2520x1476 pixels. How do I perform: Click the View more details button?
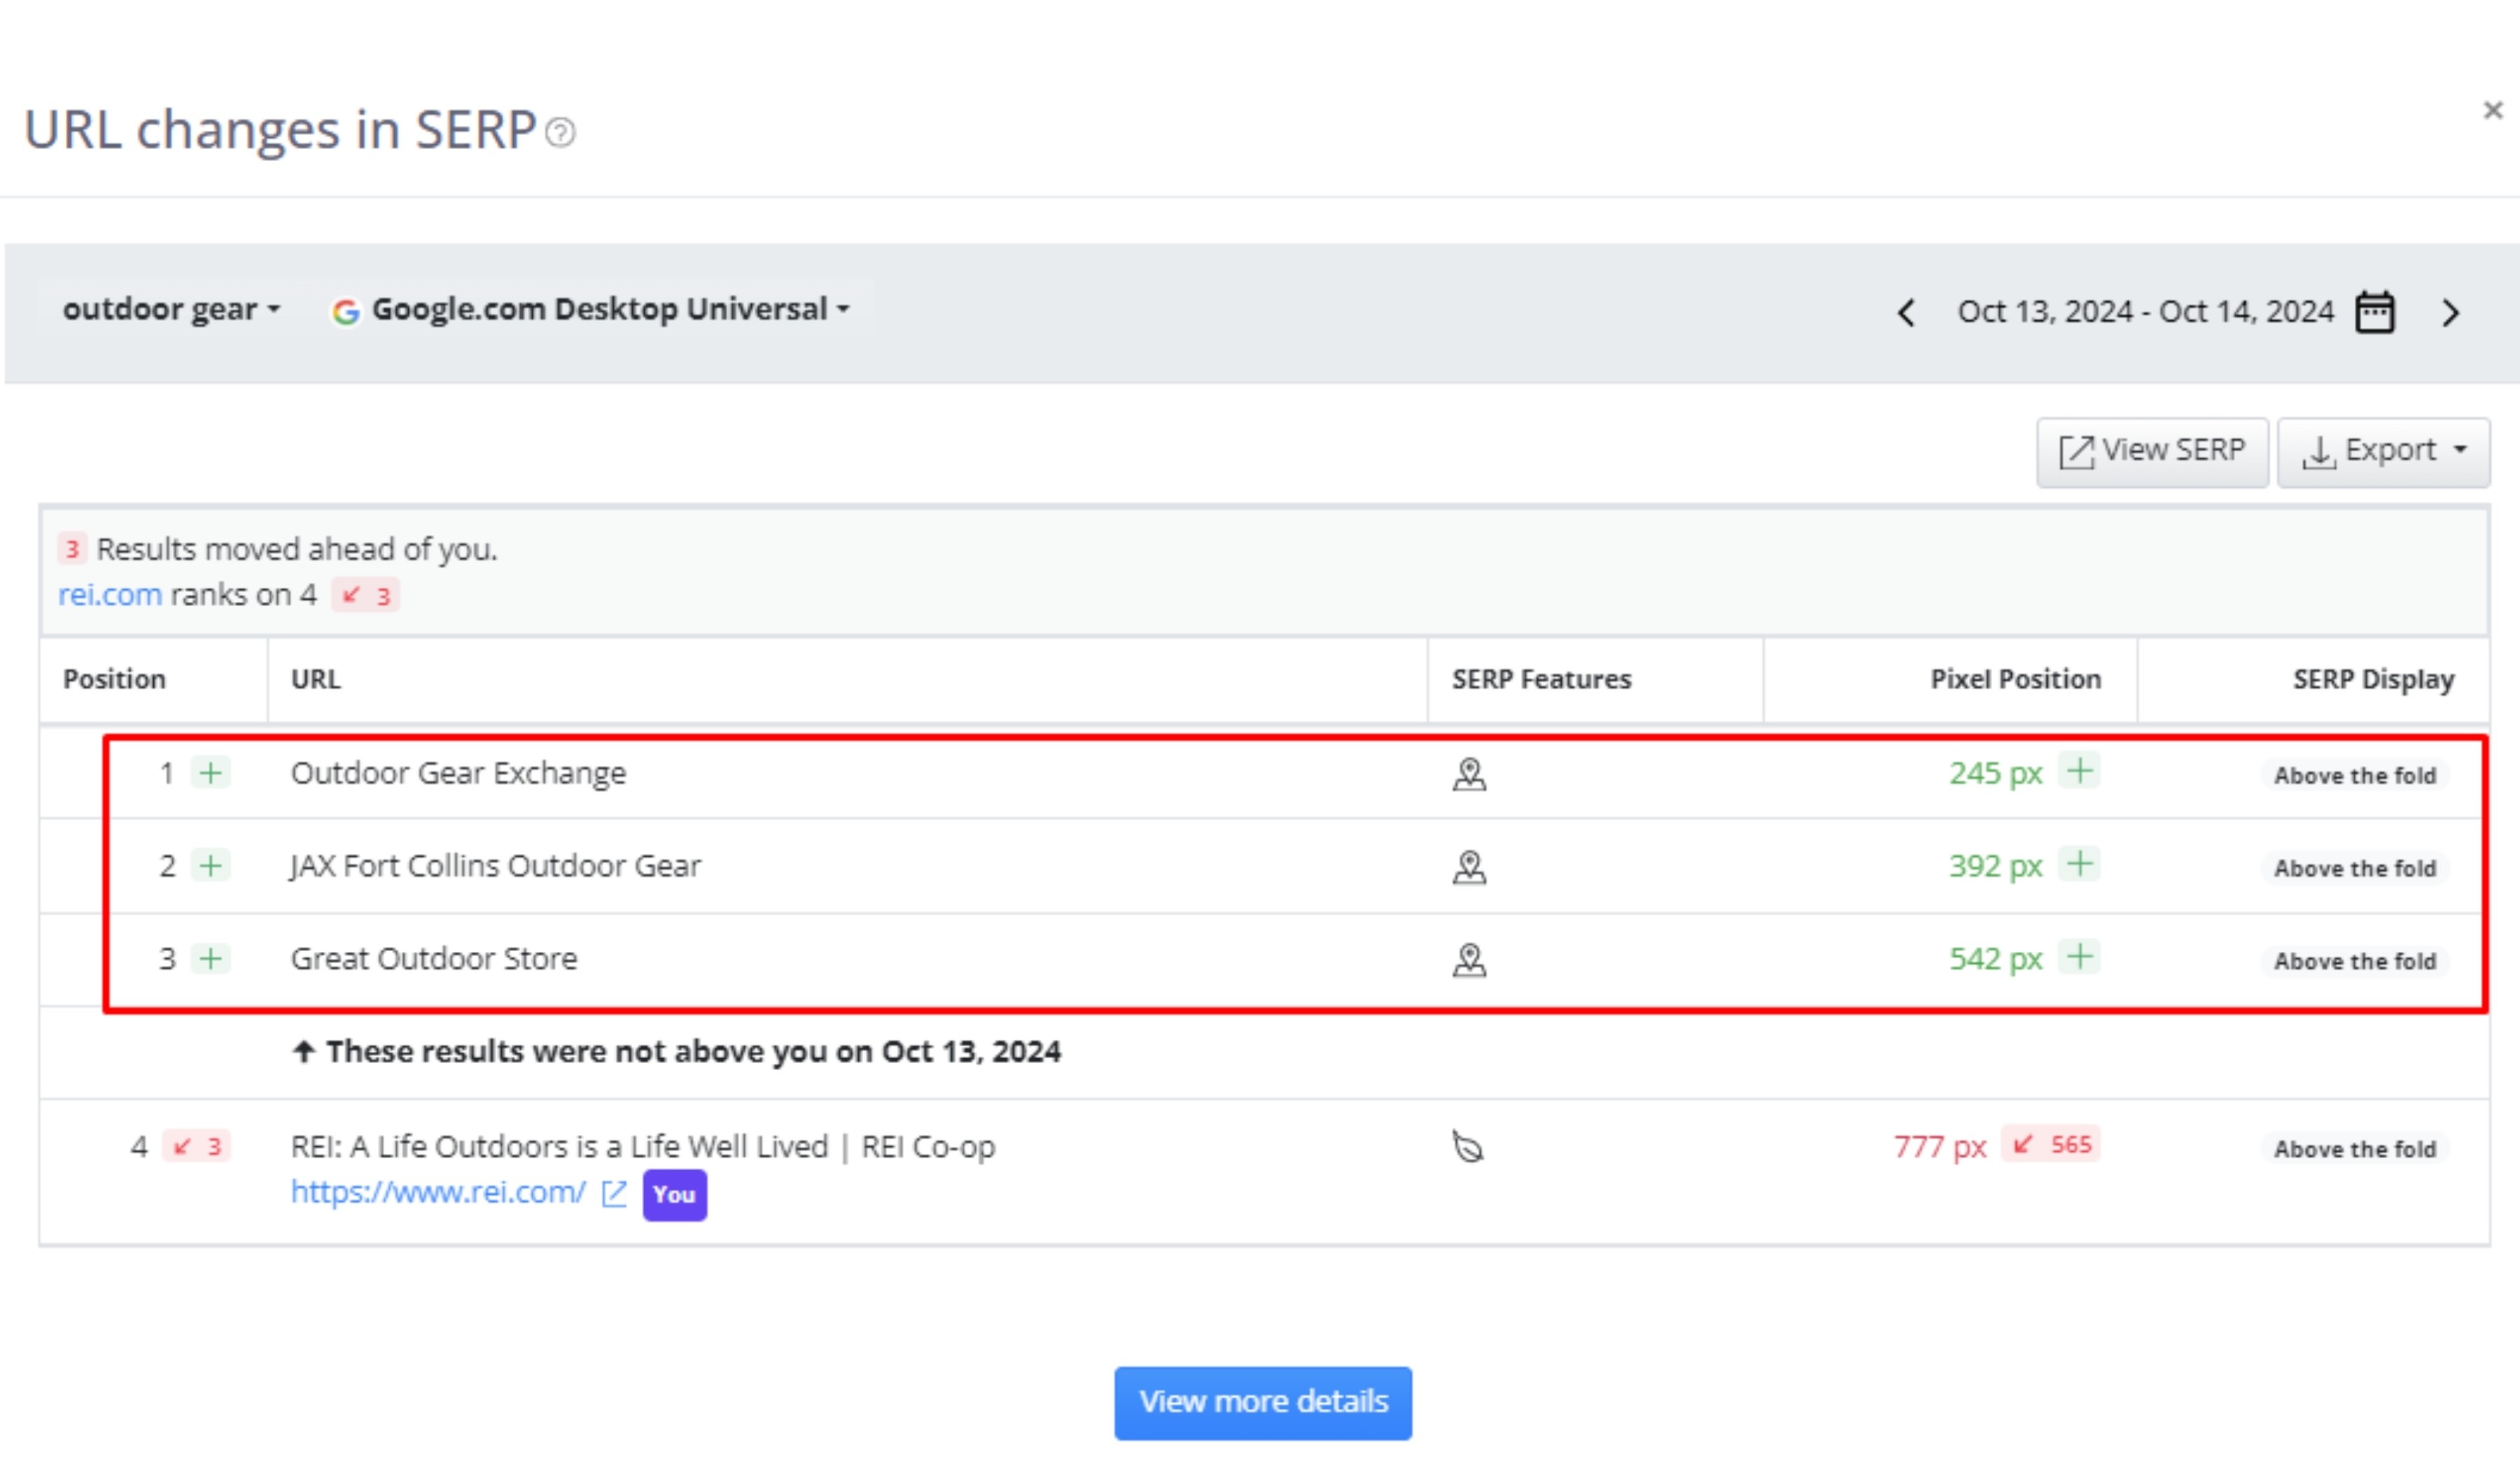(x=1263, y=1403)
